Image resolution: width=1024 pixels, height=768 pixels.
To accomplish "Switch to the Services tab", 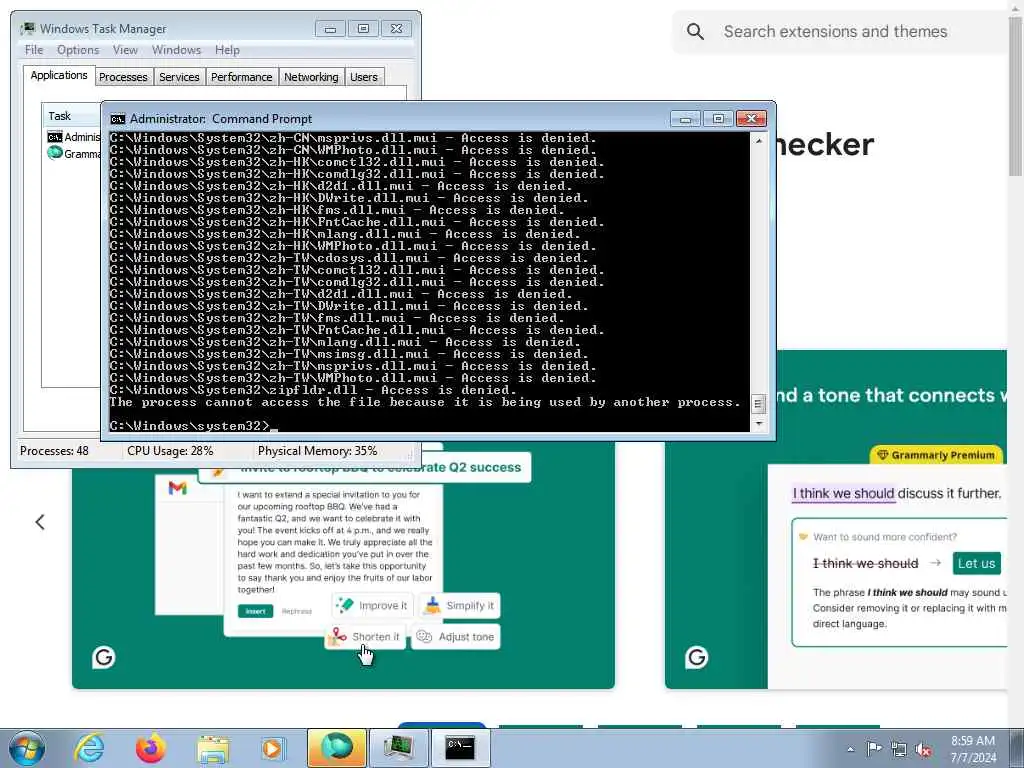I will tap(179, 77).
